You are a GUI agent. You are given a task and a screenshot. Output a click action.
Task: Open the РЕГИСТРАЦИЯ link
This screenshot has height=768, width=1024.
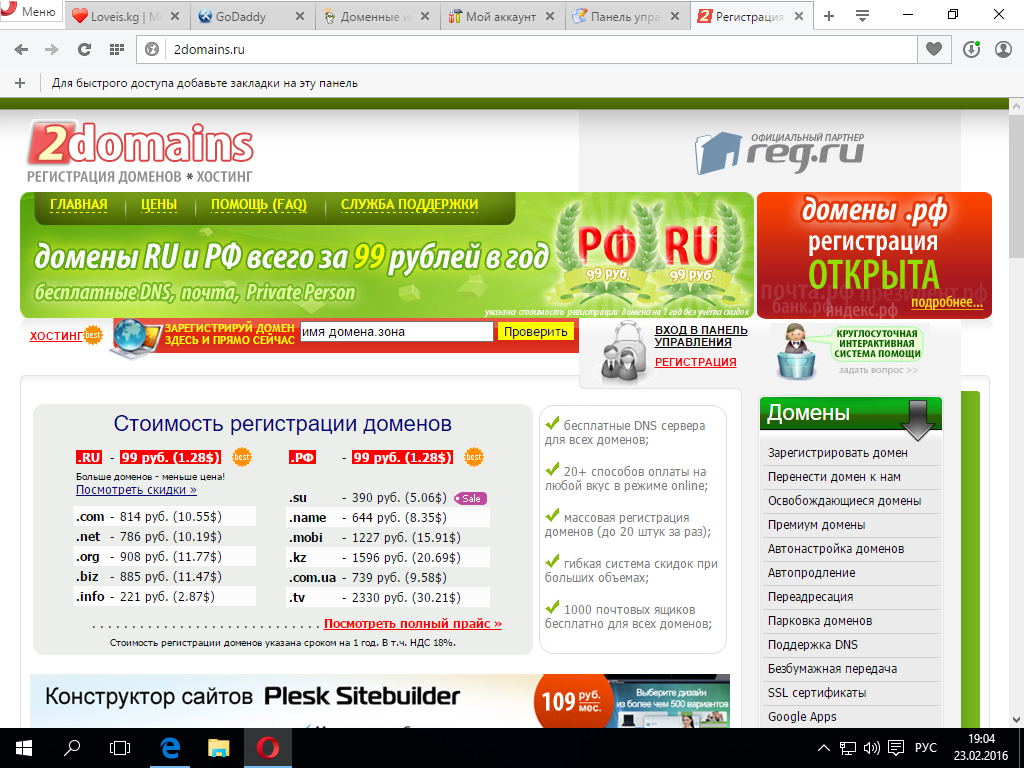[x=696, y=362]
